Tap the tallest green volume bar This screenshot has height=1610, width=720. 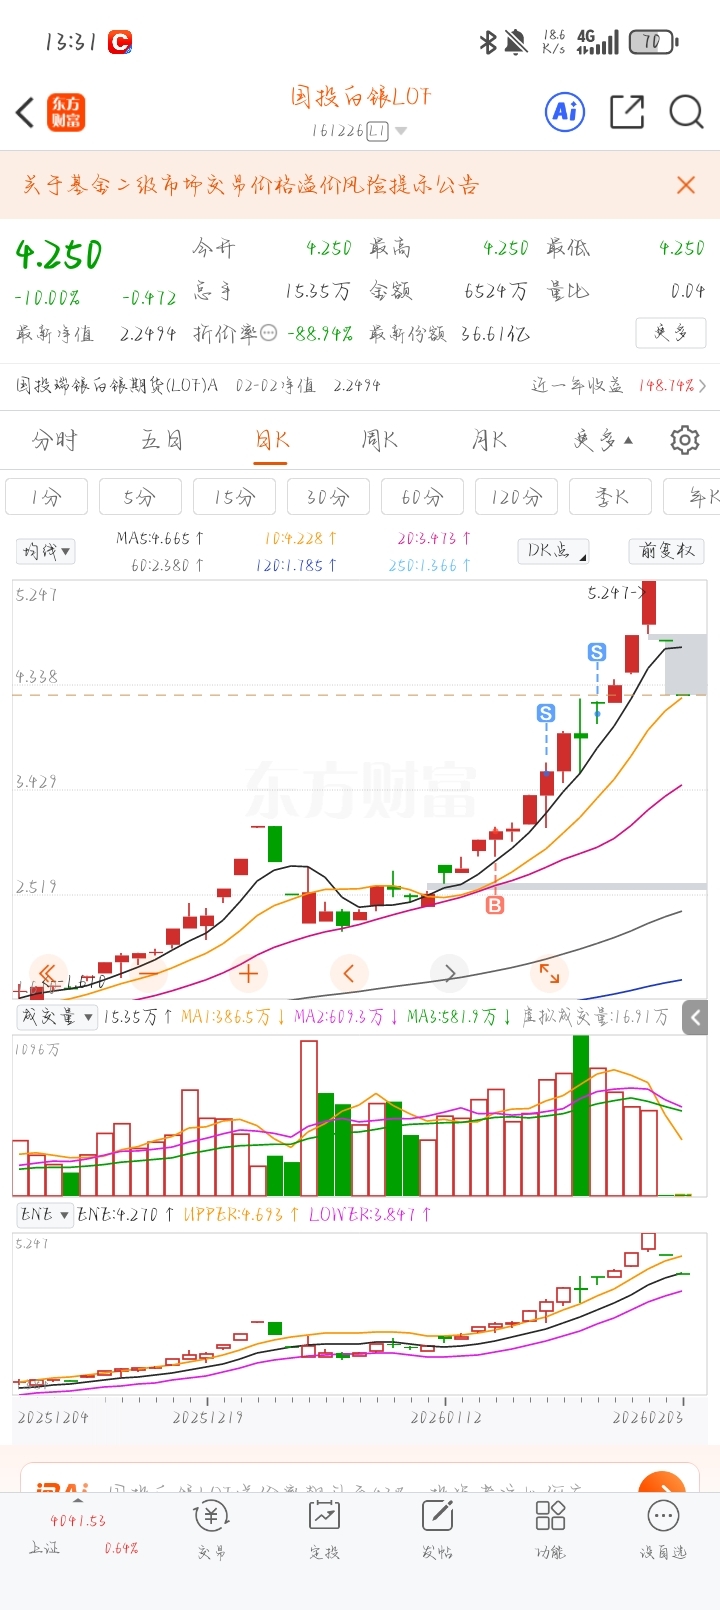581,1115
